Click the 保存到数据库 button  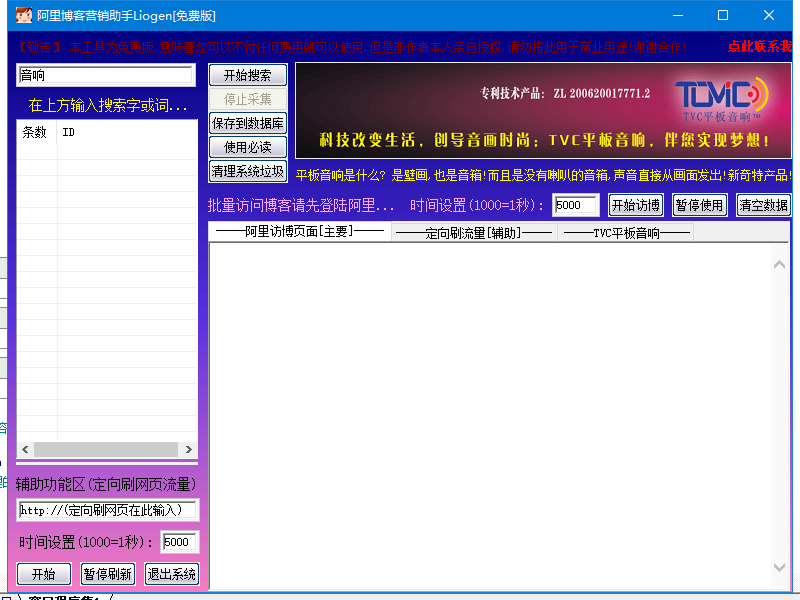247,123
